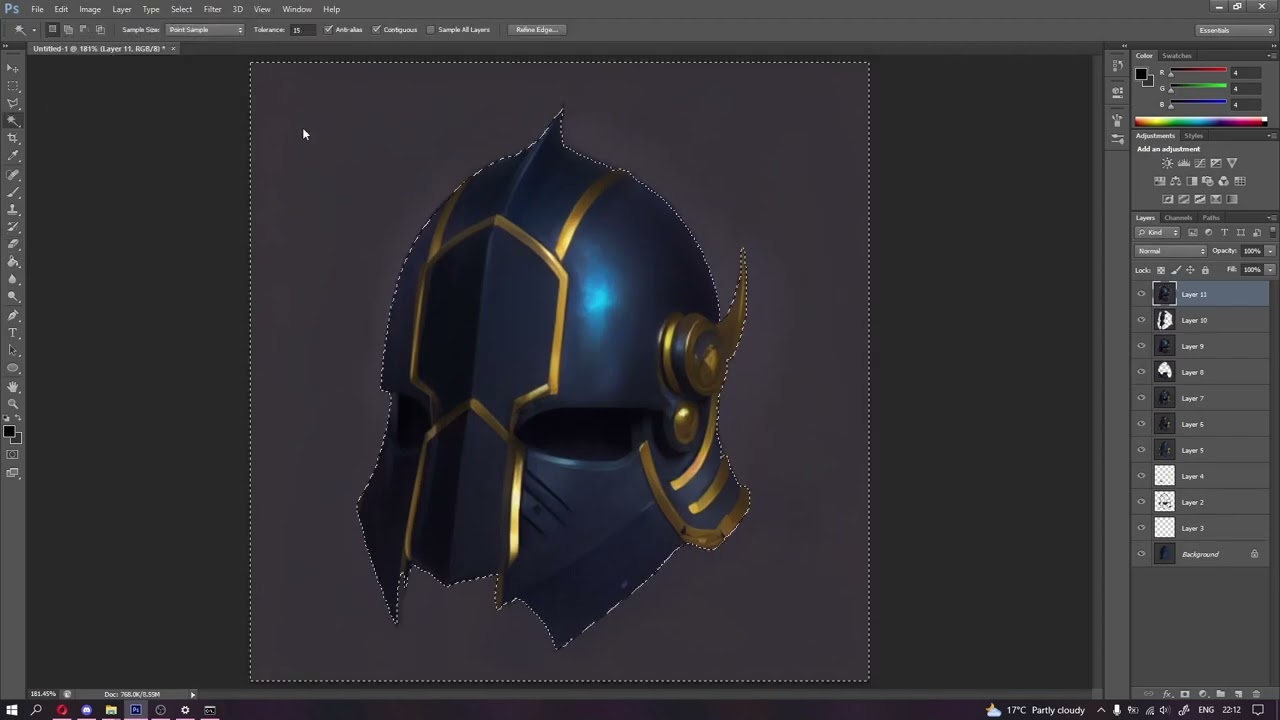Switch to the Styles tab
1280x720 pixels.
1194,135
